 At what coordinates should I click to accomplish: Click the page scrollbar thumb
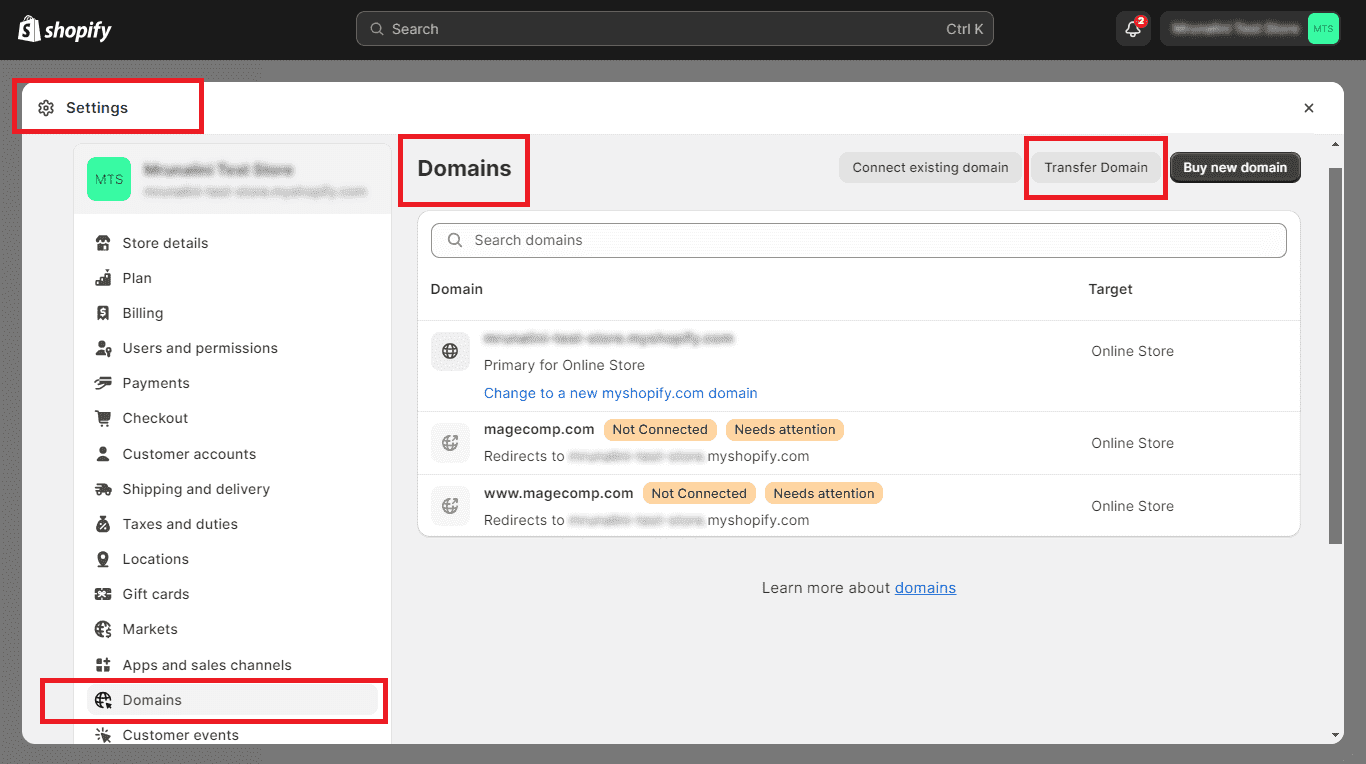click(x=1336, y=355)
